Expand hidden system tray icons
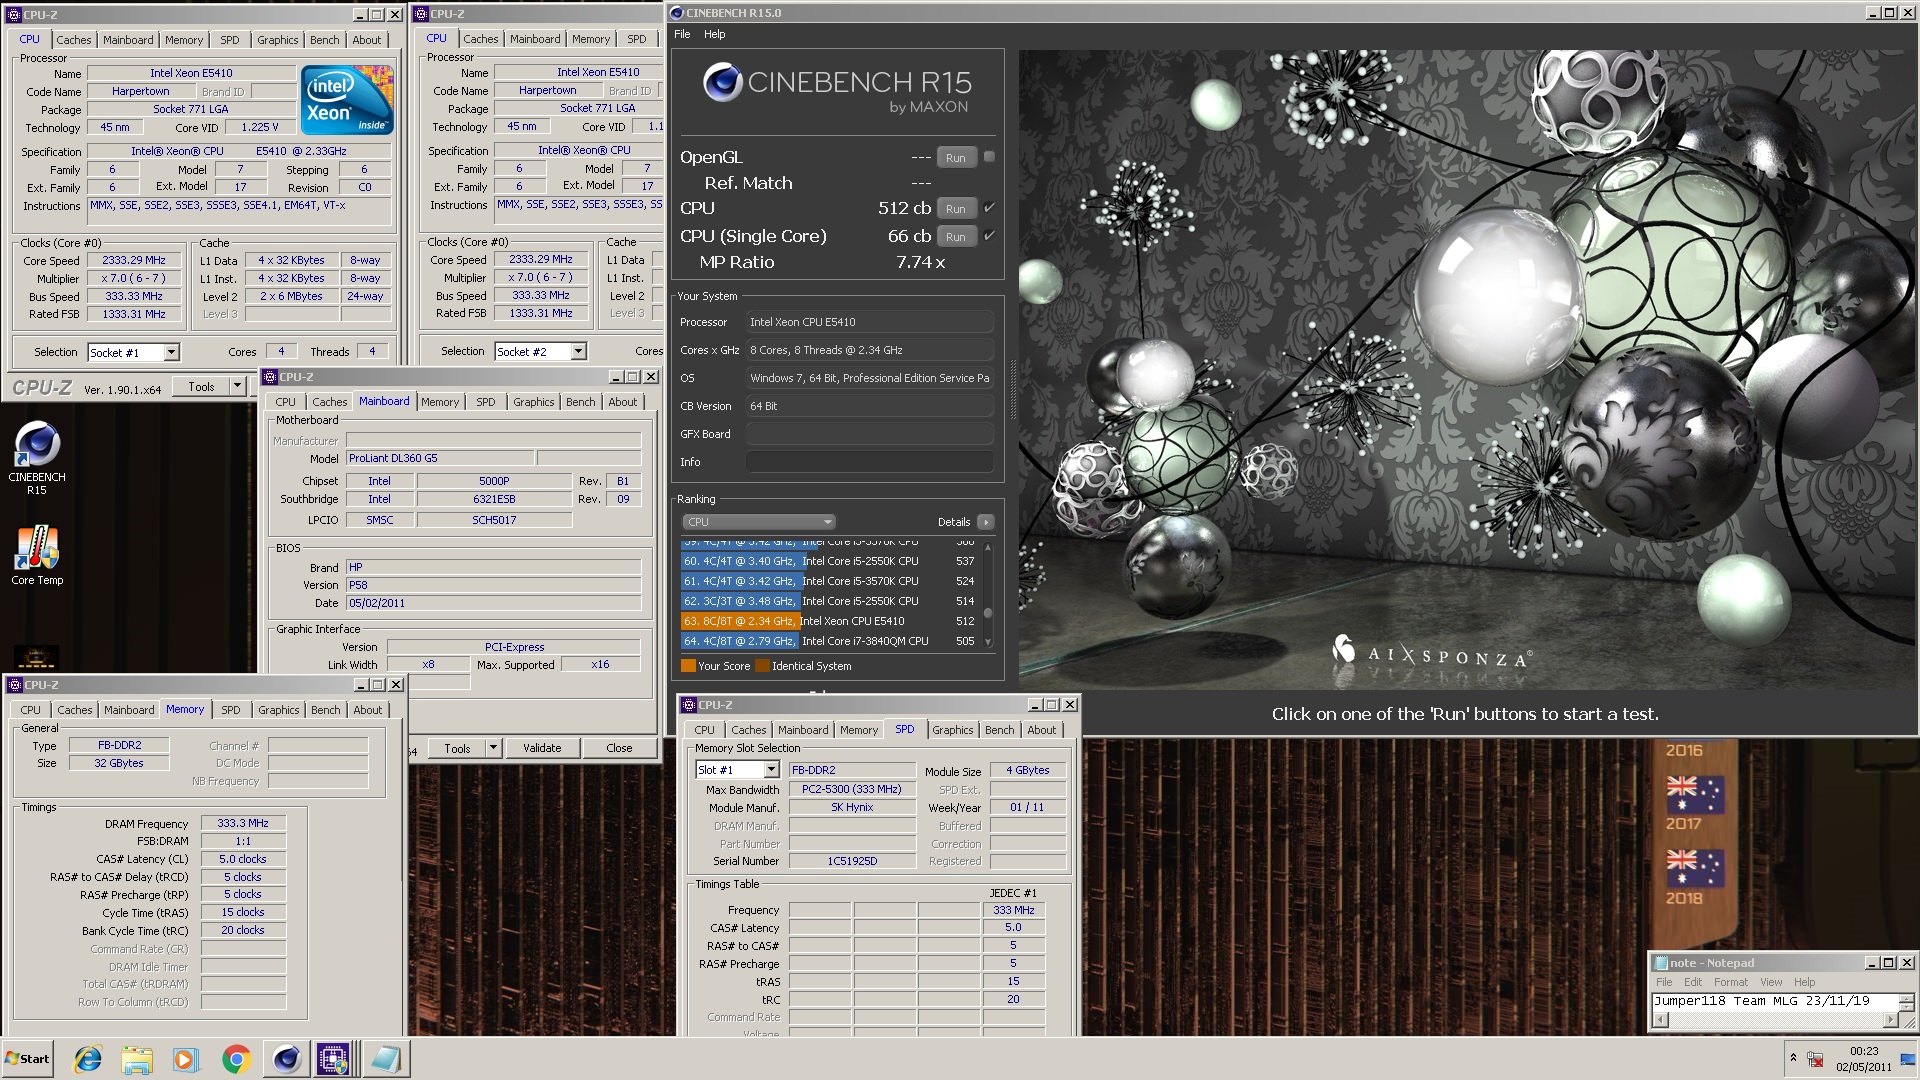Image resolution: width=1920 pixels, height=1080 pixels. coord(1793,1057)
